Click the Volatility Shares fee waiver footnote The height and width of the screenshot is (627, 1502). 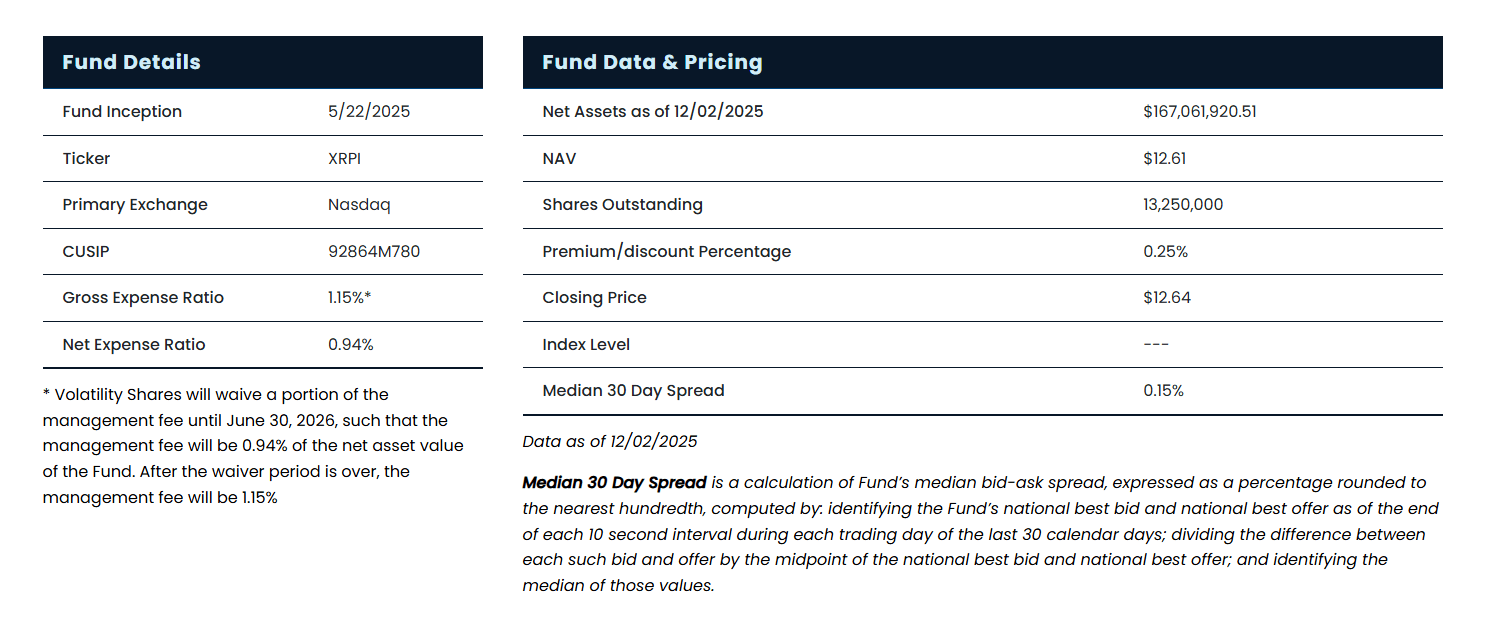(x=252, y=445)
